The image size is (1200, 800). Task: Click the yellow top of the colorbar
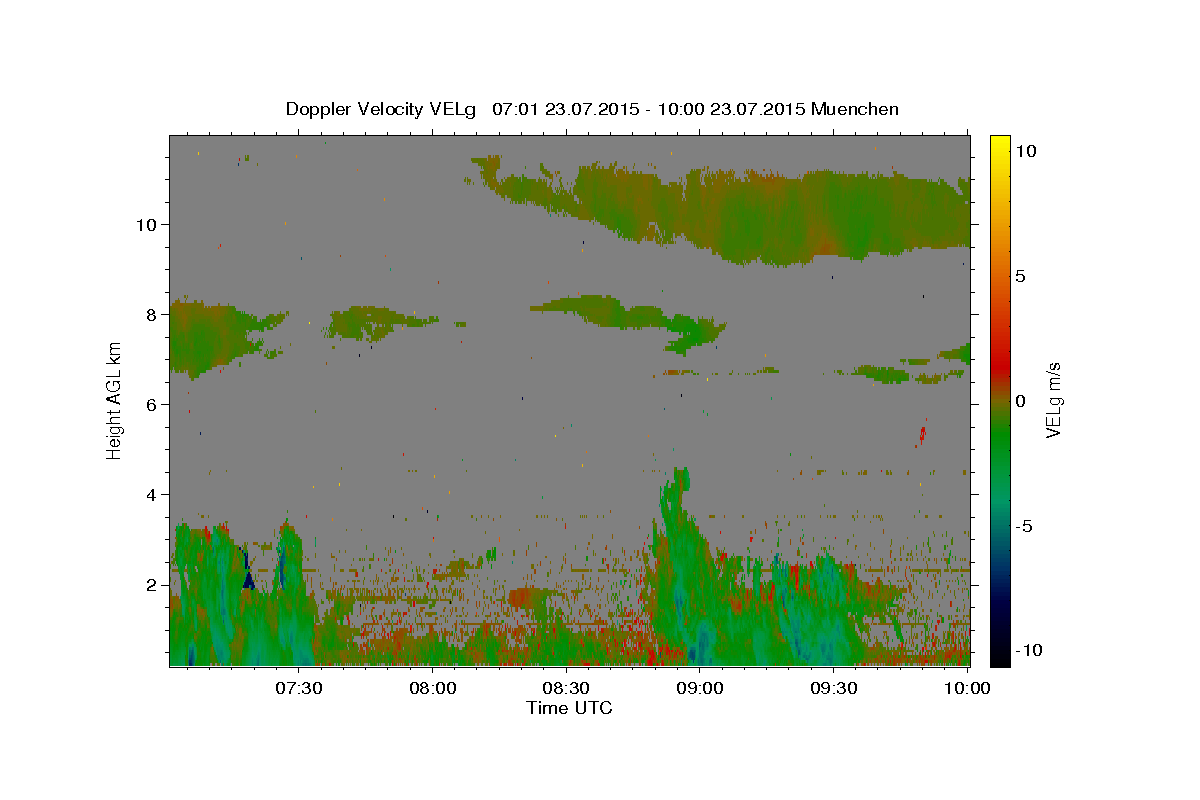999,143
